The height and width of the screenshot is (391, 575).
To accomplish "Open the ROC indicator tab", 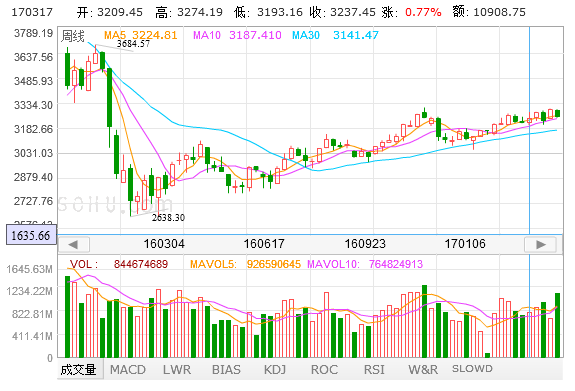I will (x=324, y=370).
